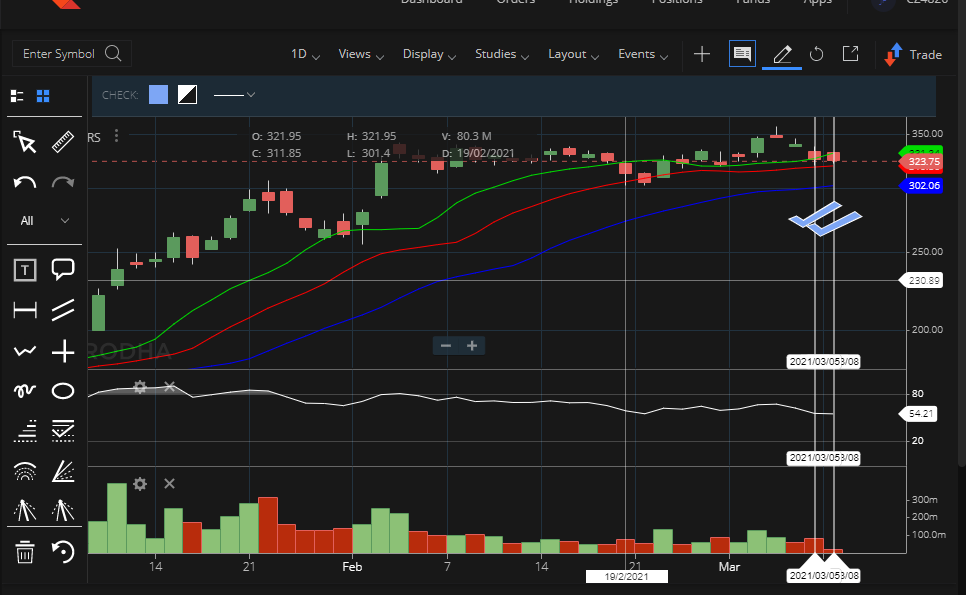This screenshot has width=966, height=595.
Task: Click the 2021/03/053/08 label on the date axis
Action: [x=824, y=575]
